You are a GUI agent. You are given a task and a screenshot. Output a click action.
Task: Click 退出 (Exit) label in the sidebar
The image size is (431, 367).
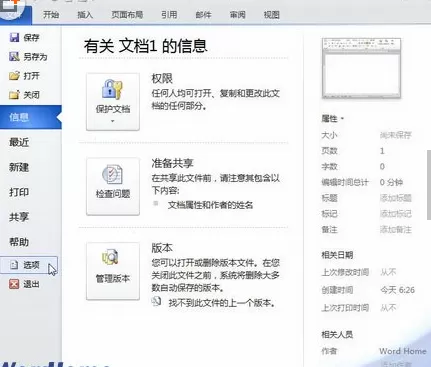pyautogui.click(x=31, y=284)
